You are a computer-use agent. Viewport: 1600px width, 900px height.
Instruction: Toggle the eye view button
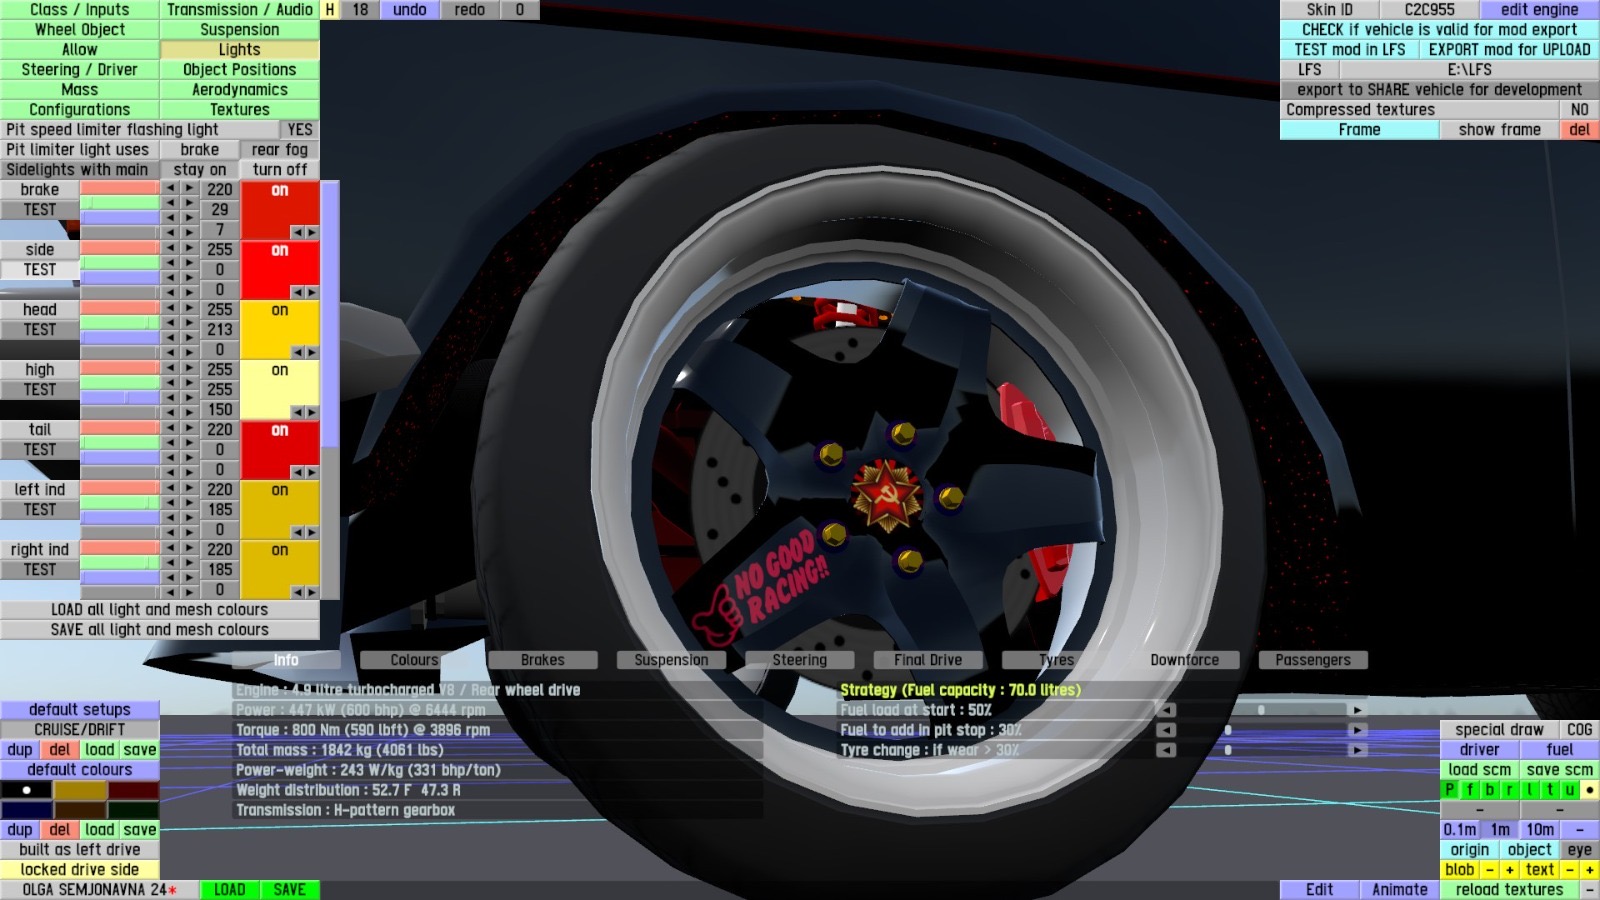click(x=1580, y=849)
